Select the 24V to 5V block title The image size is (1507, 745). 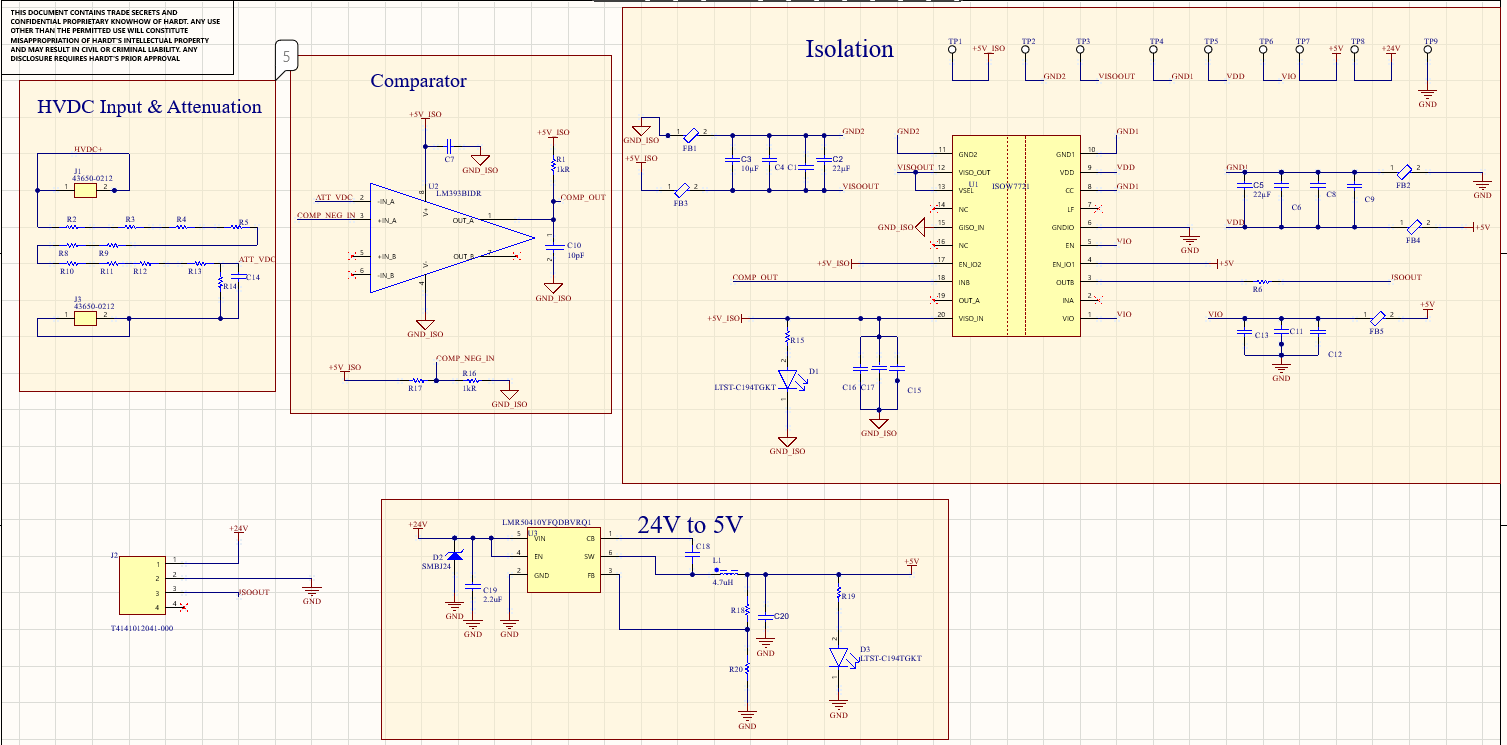[x=691, y=525]
